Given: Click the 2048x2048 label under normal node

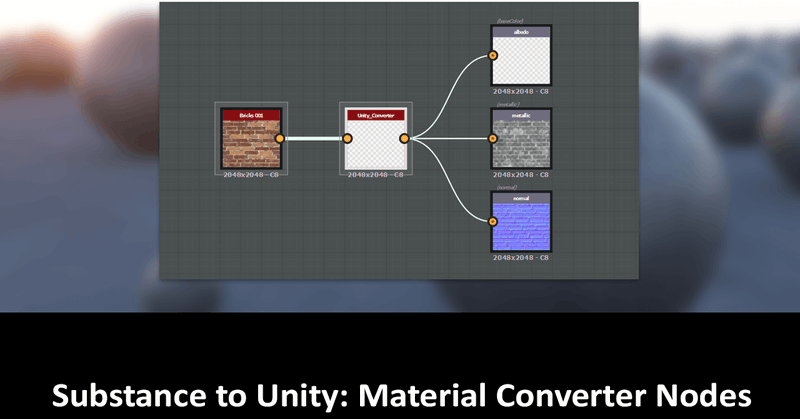Looking at the screenshot, I should tap(520, 258).
